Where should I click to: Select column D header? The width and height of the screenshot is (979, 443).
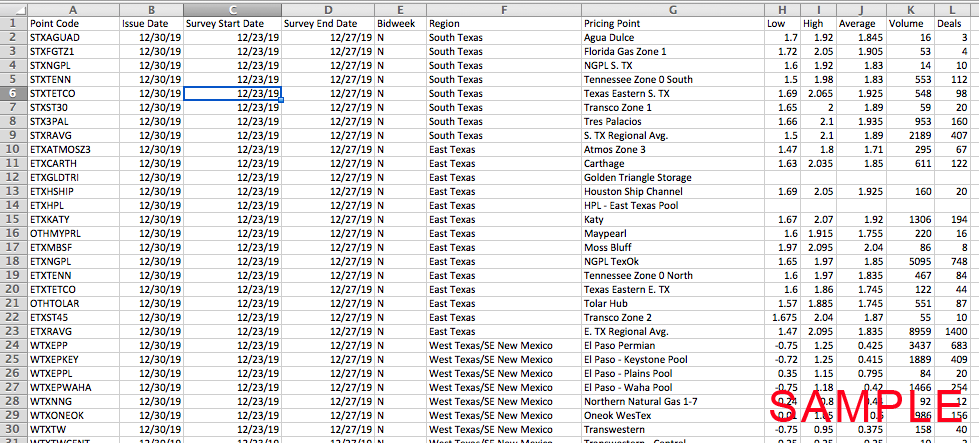328,10
